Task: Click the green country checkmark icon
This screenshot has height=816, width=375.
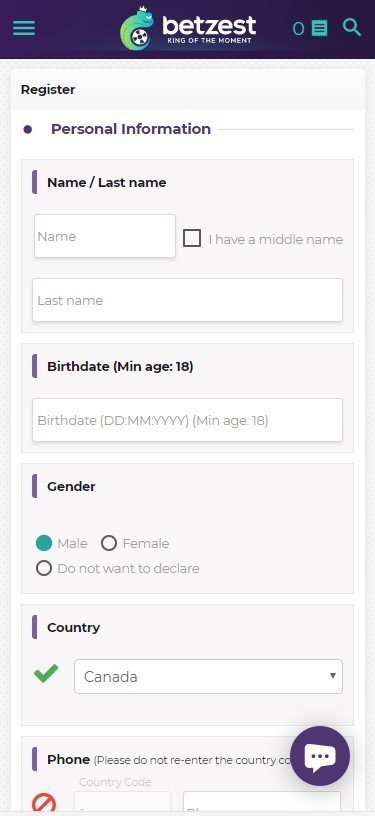Action: tap(46, 673)
